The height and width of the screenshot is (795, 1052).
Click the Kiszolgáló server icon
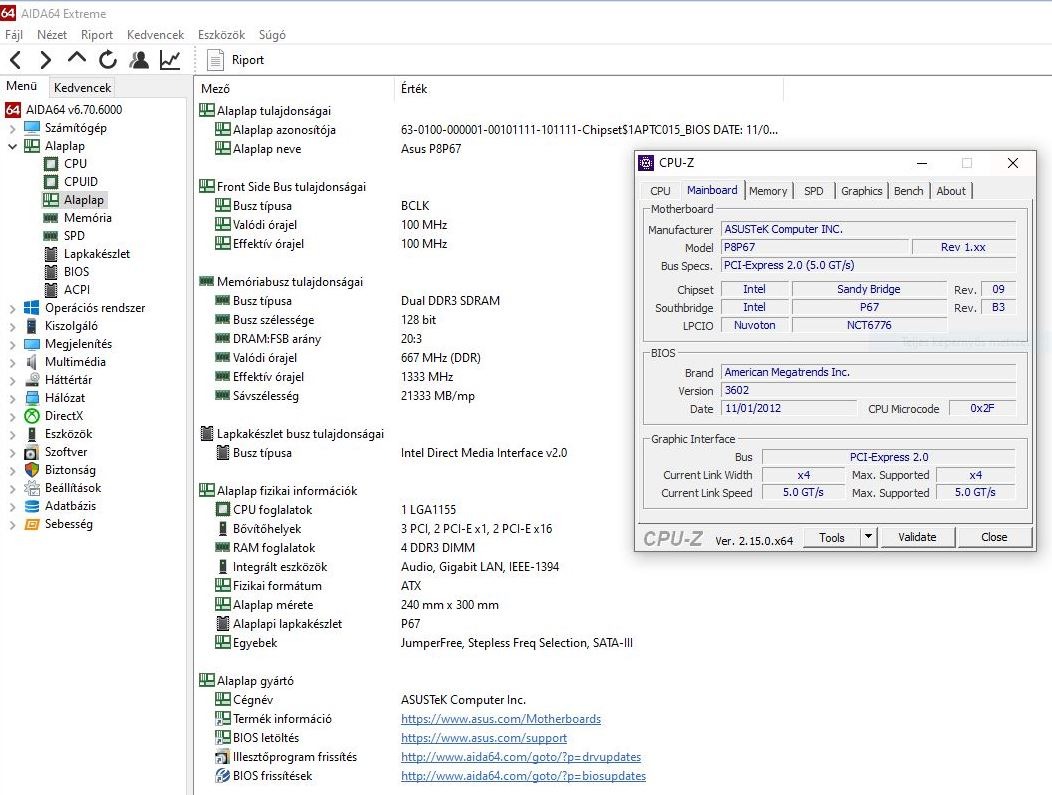pyautogui.click(x=32, y=326)
